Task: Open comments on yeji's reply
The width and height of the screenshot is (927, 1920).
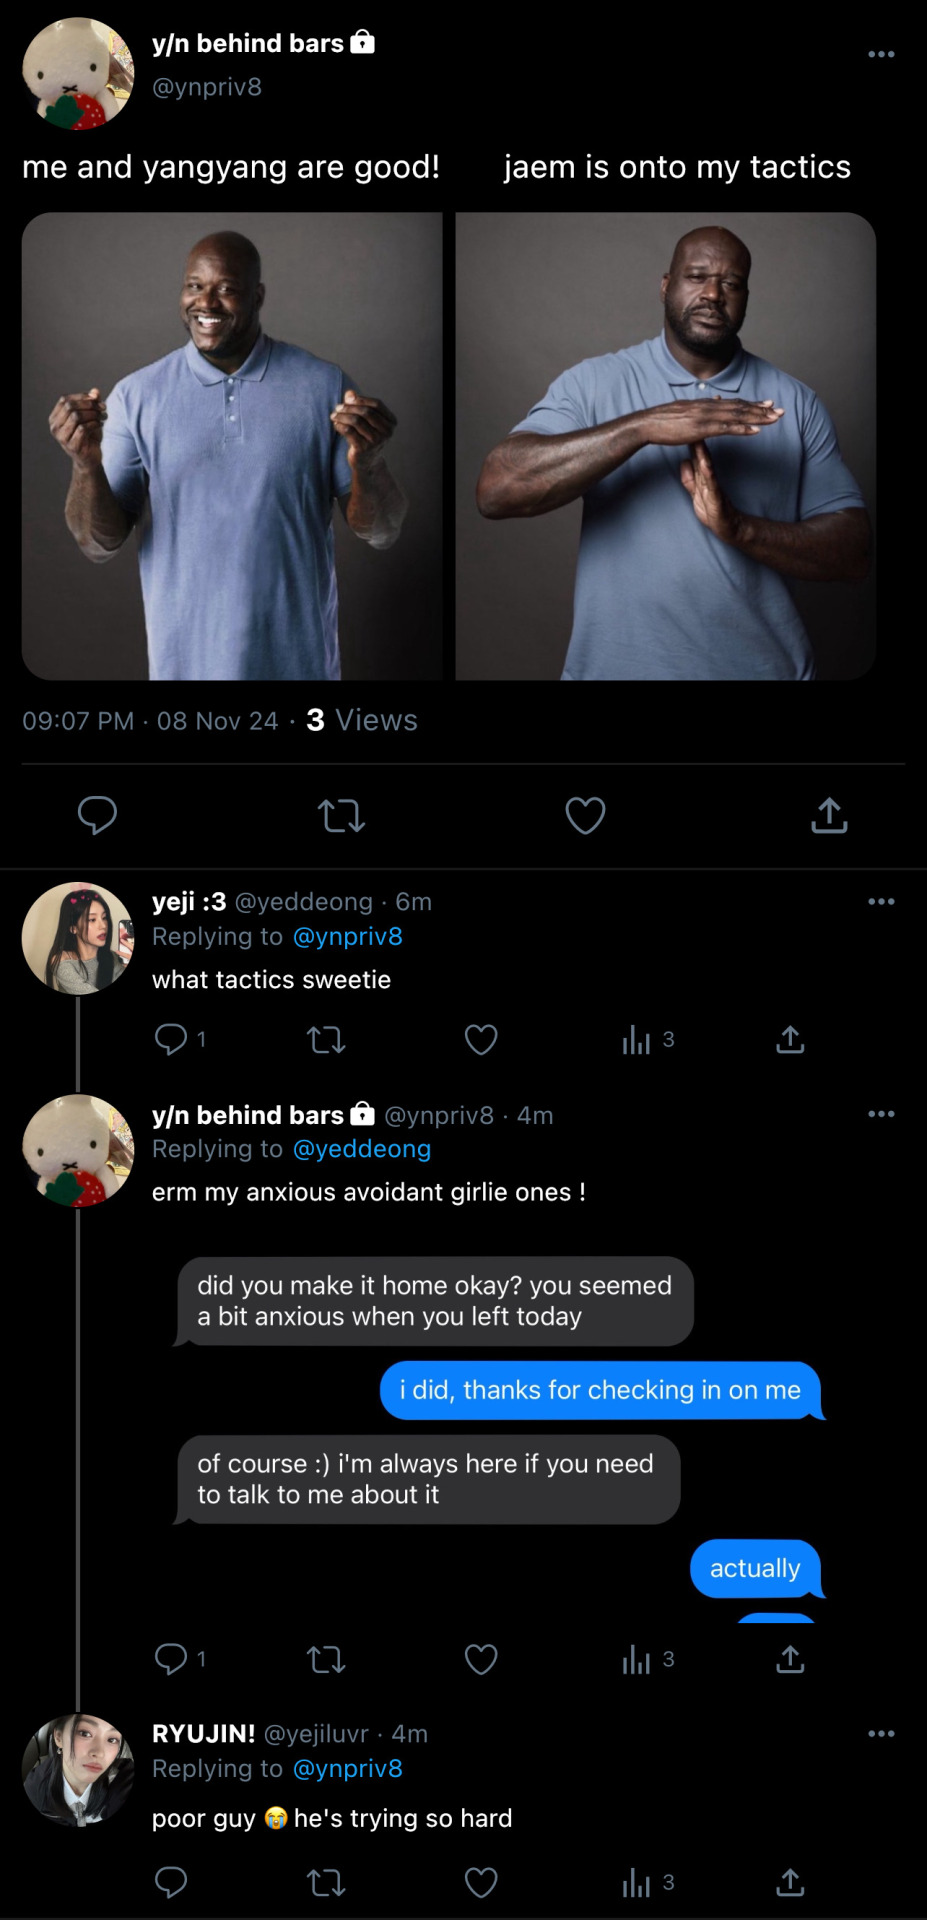Action: click(x=171, y=1040)
